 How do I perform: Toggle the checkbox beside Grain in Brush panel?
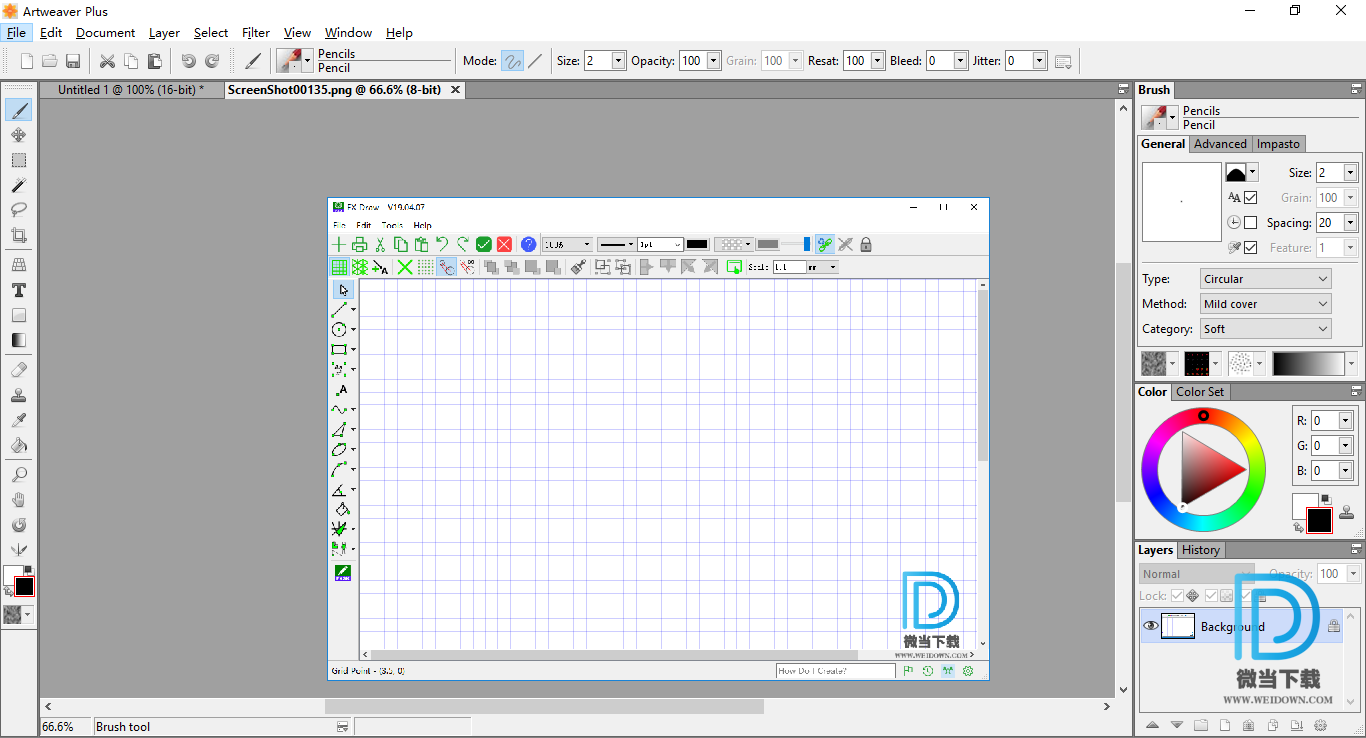click(x=1250, y=198)
